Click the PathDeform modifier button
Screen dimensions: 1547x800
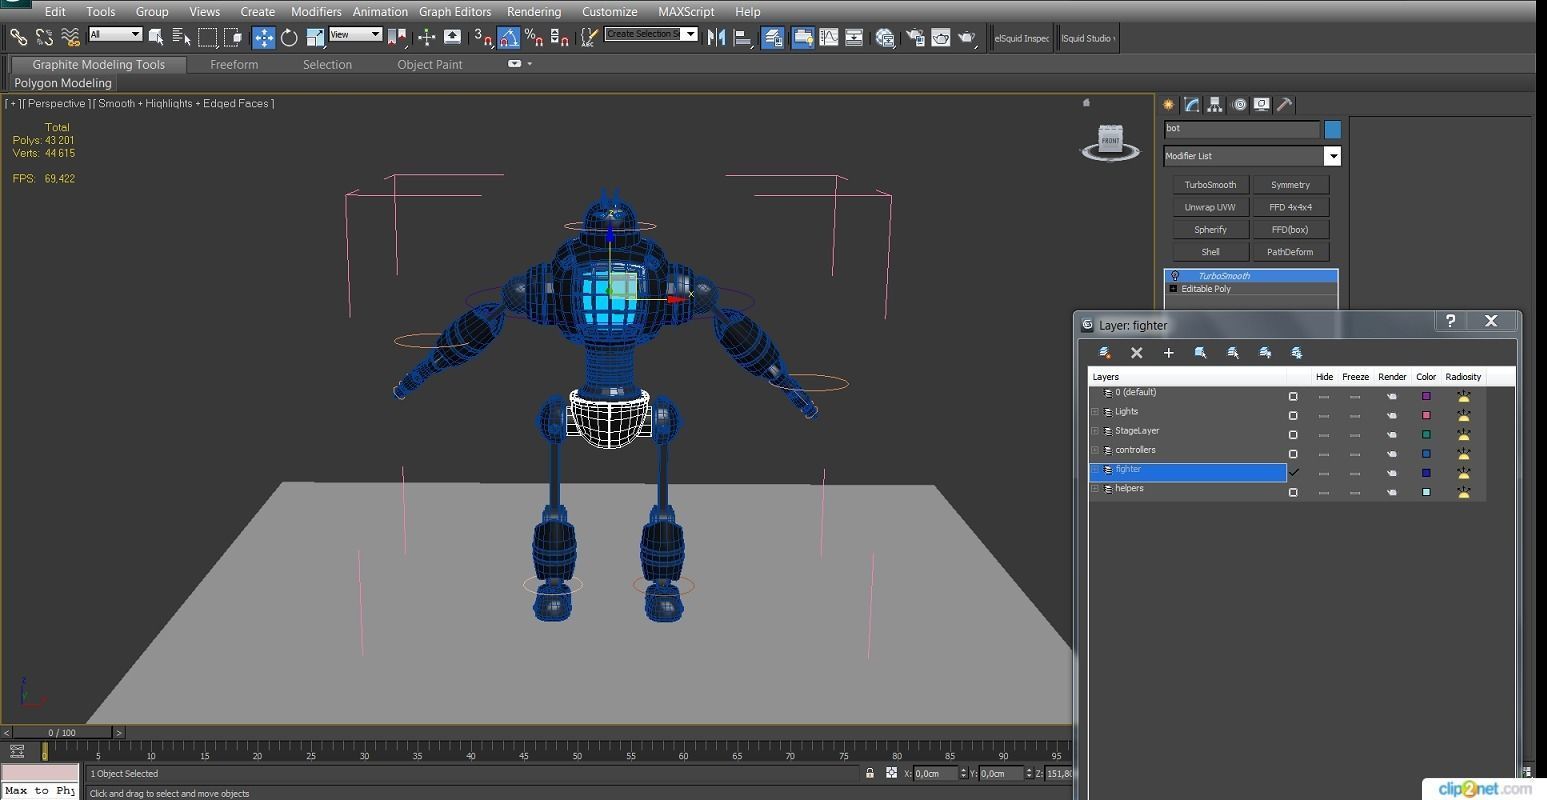click(1290, 252)
